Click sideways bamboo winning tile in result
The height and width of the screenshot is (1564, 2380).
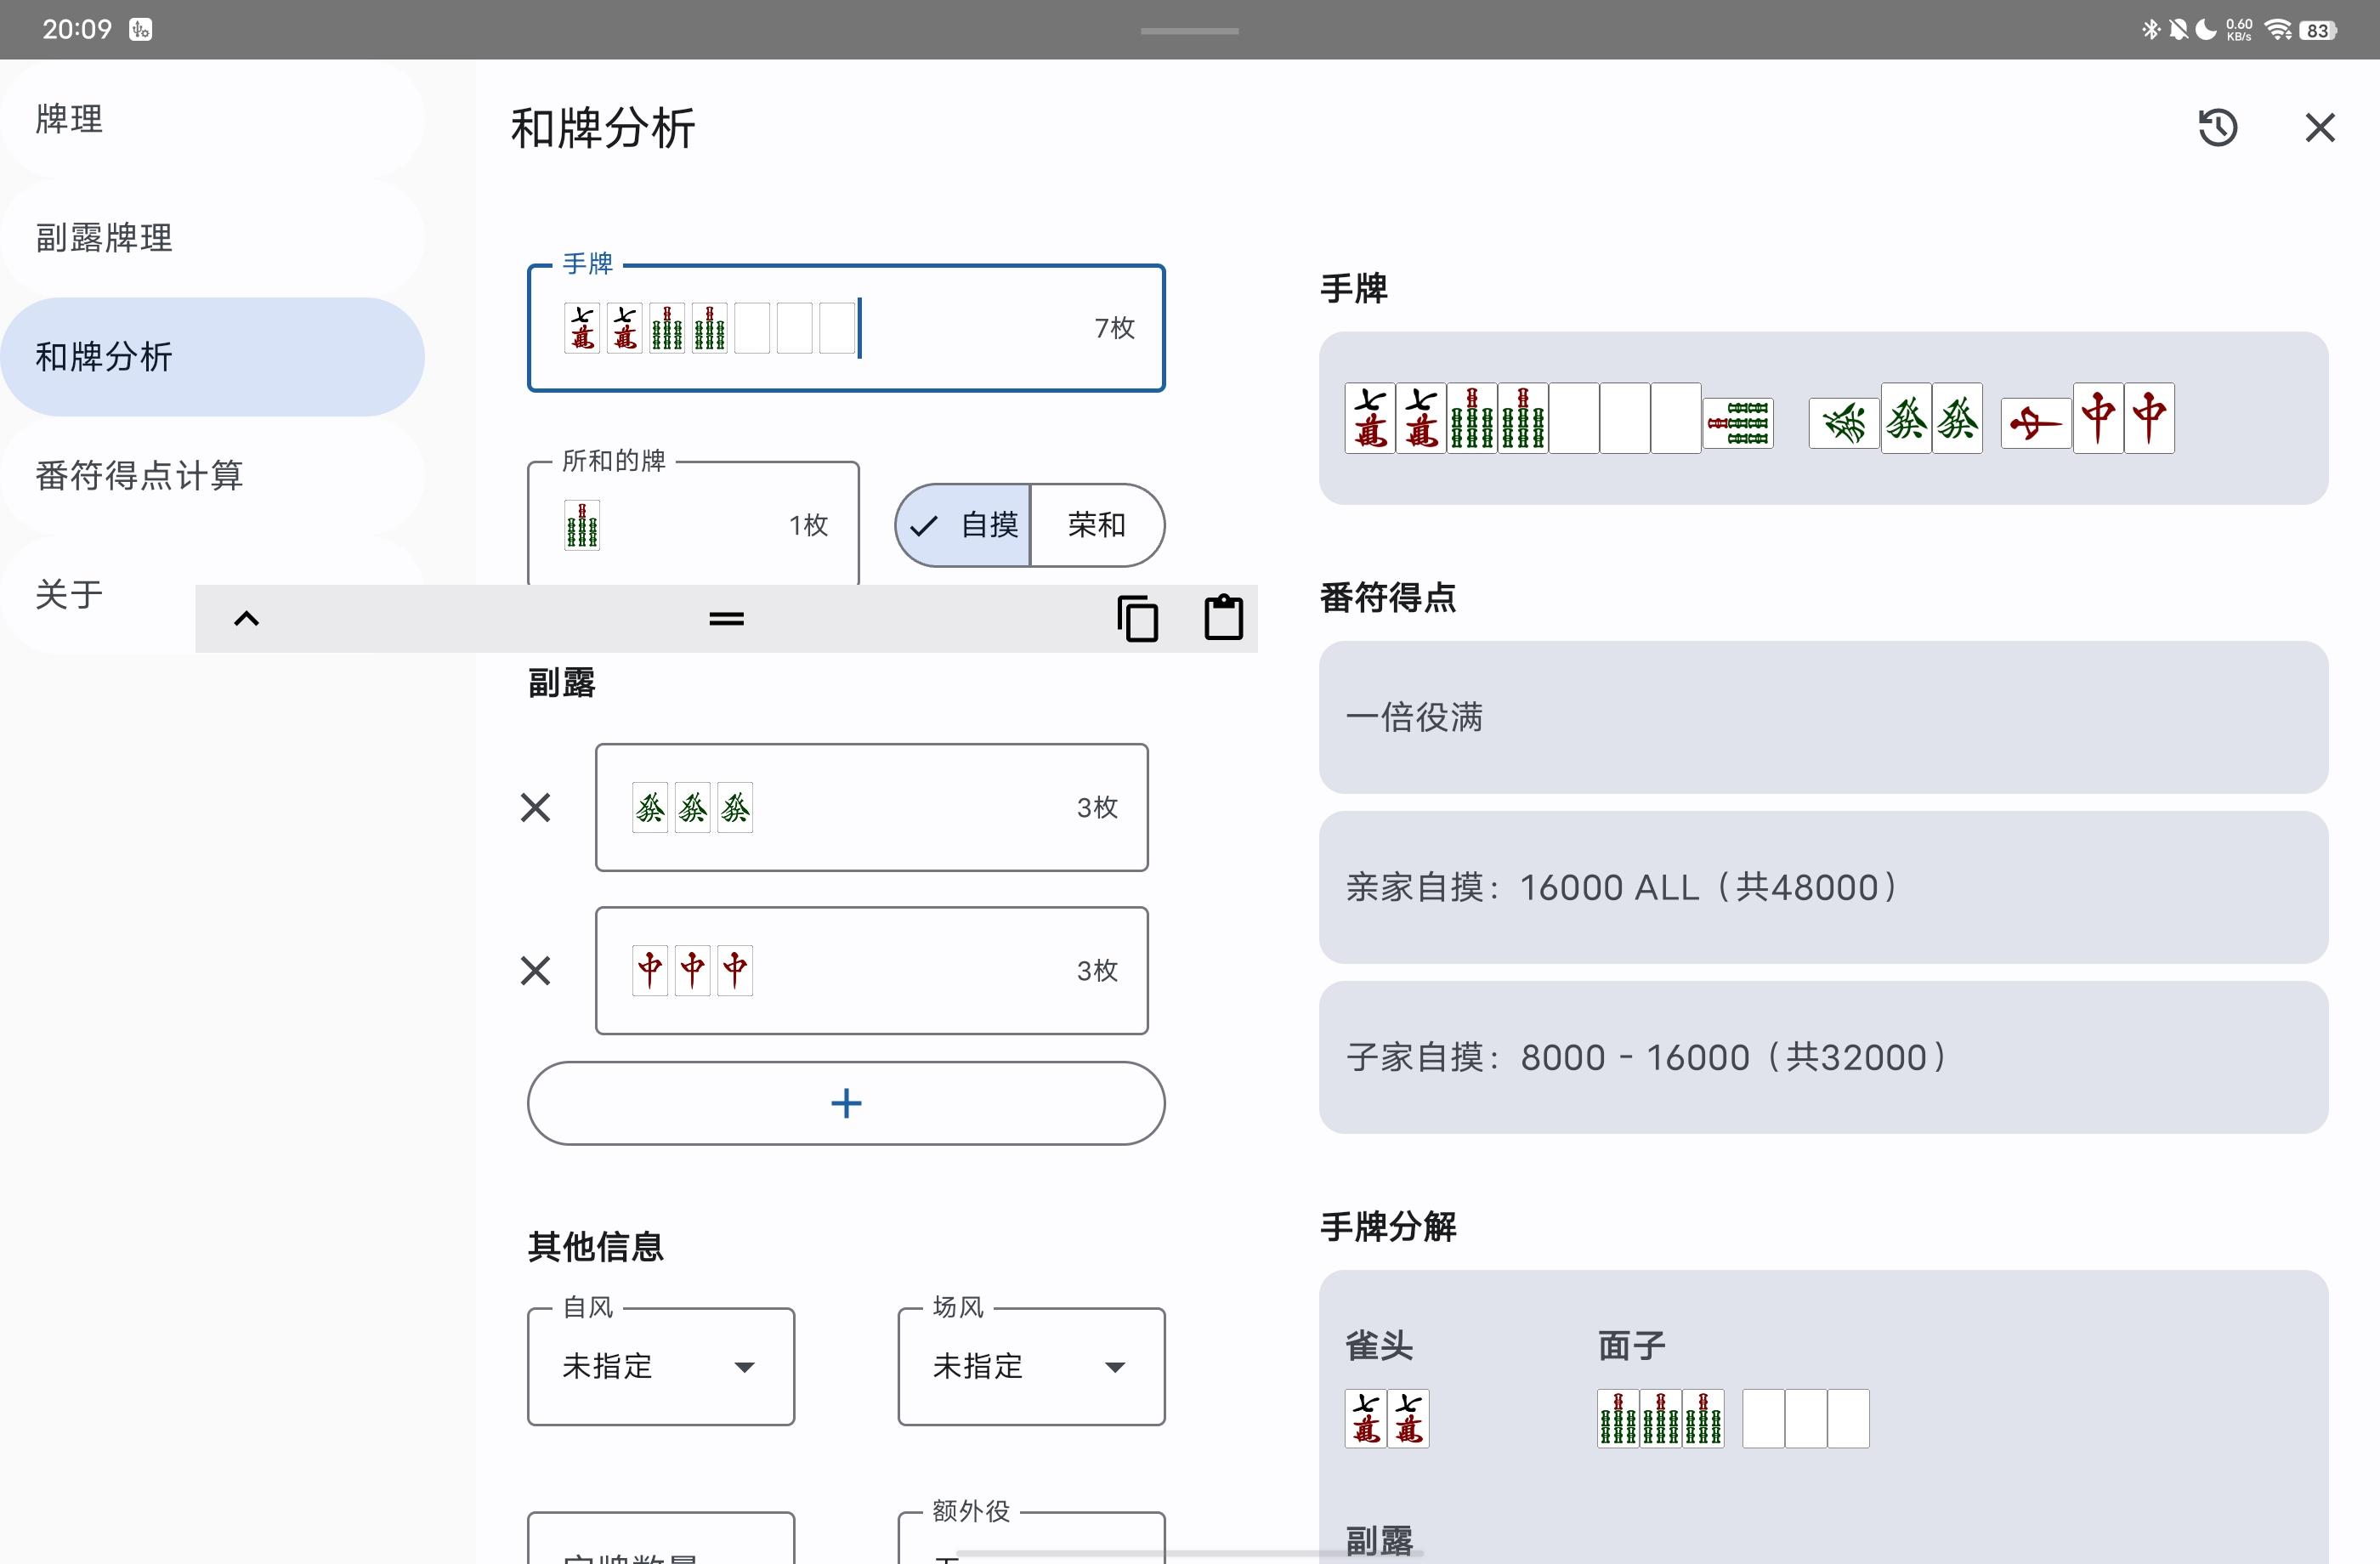coord(1738,424)
